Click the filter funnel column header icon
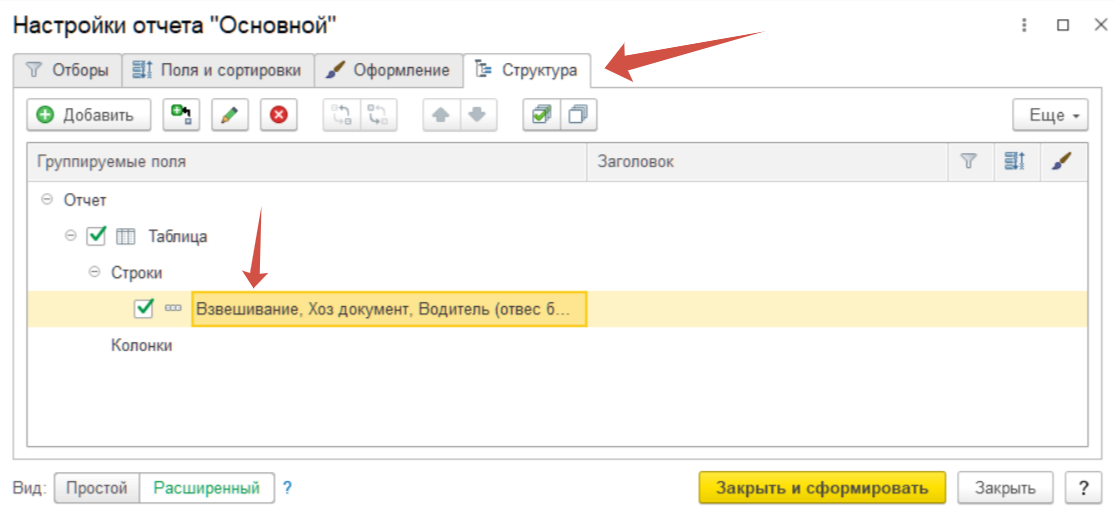 pos(968,161)
